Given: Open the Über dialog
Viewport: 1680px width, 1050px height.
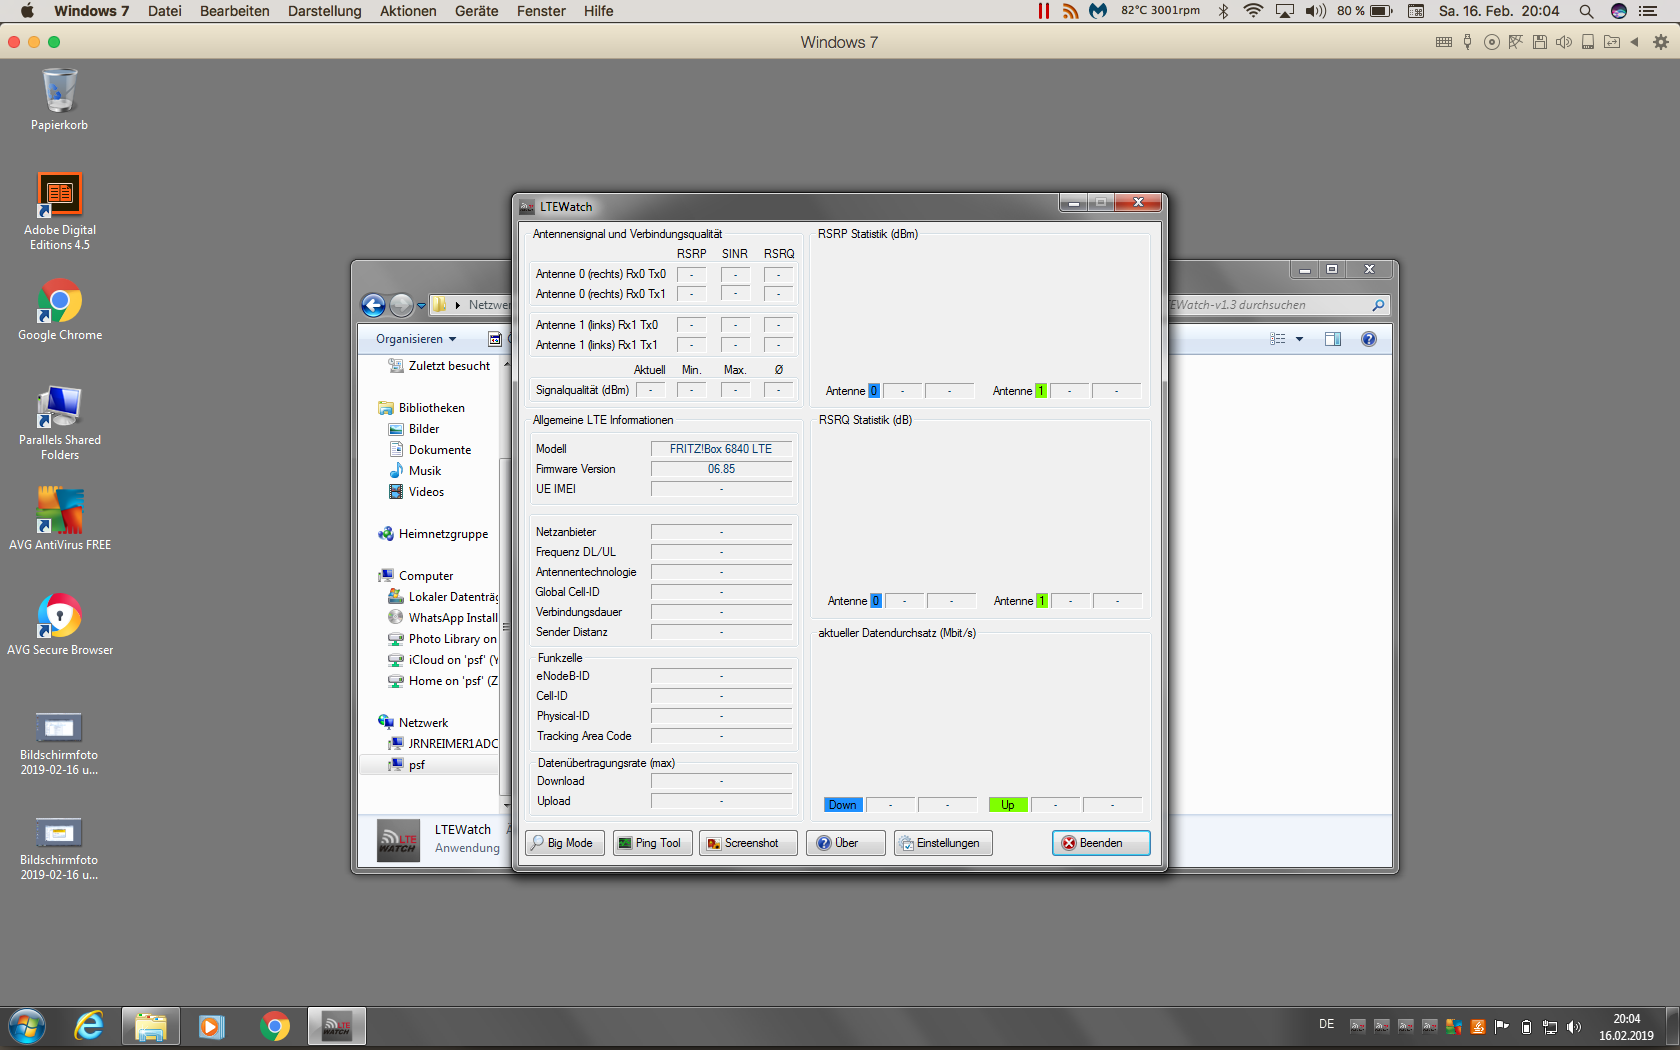Looking at the screenshot, I should click(846, 843).
